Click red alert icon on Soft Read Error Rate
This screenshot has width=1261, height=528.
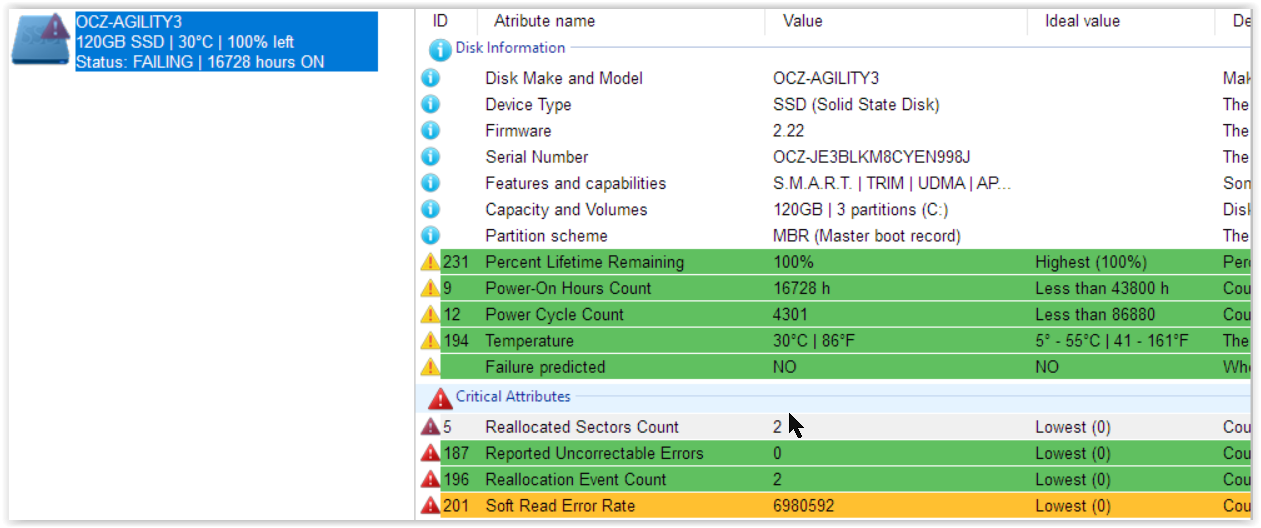(x=430, y=506)
